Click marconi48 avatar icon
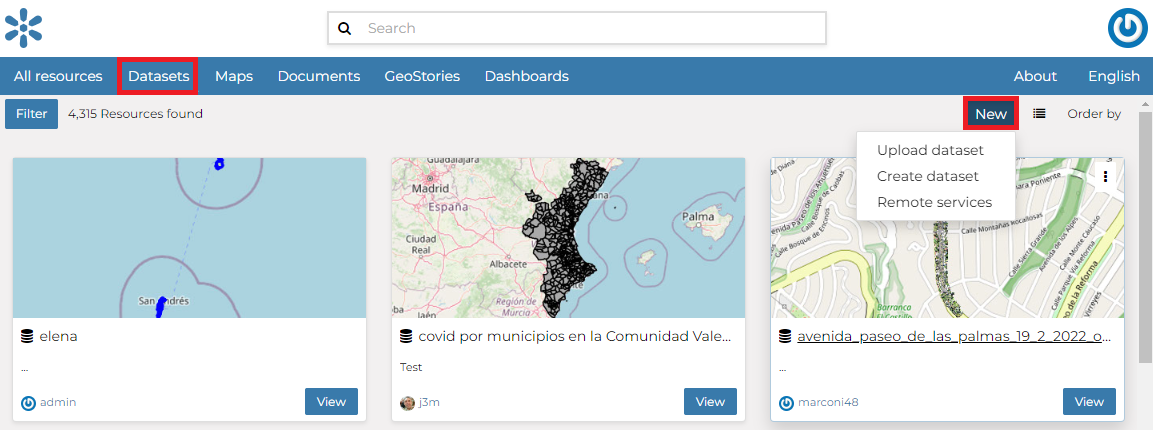This screenshot has width=1153, height=430. [x=786, y=402]
